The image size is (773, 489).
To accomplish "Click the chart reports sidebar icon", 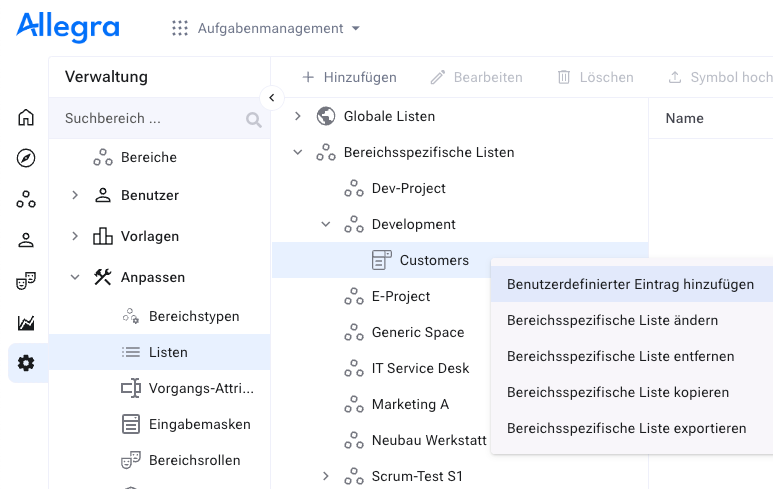I will coord(26,322).
